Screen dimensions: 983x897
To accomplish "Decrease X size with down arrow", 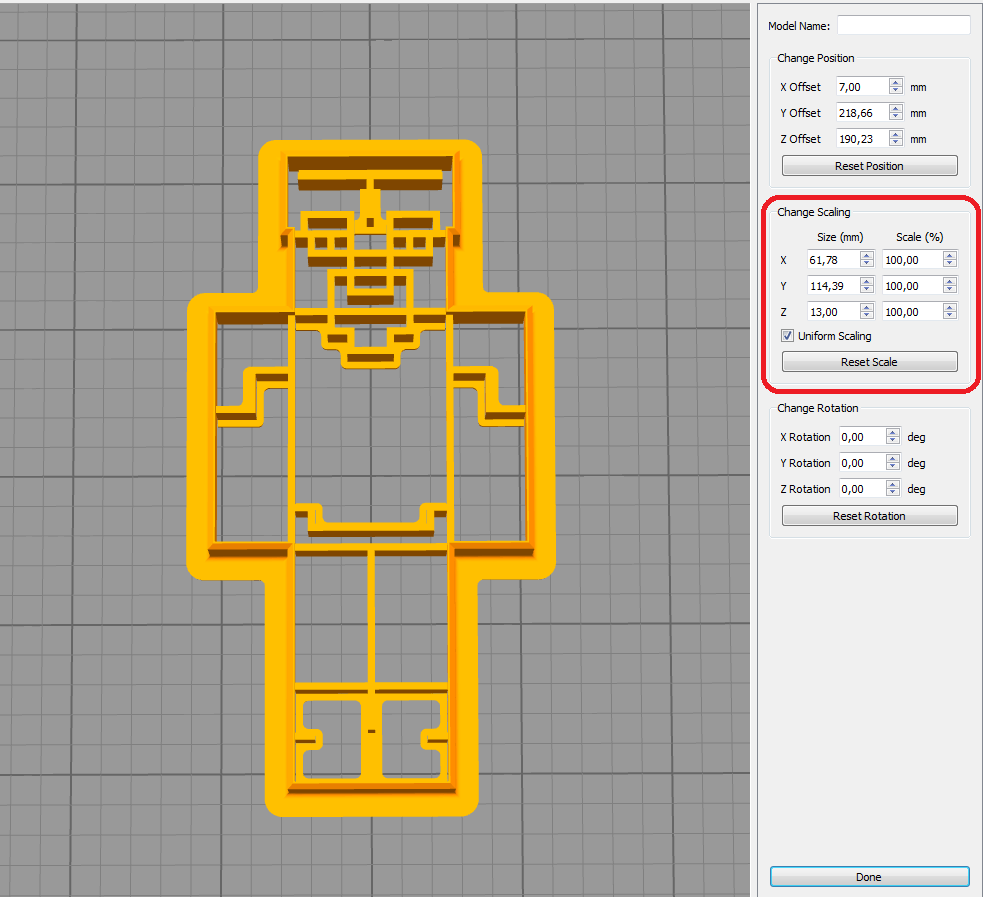I will pos(867,264).
